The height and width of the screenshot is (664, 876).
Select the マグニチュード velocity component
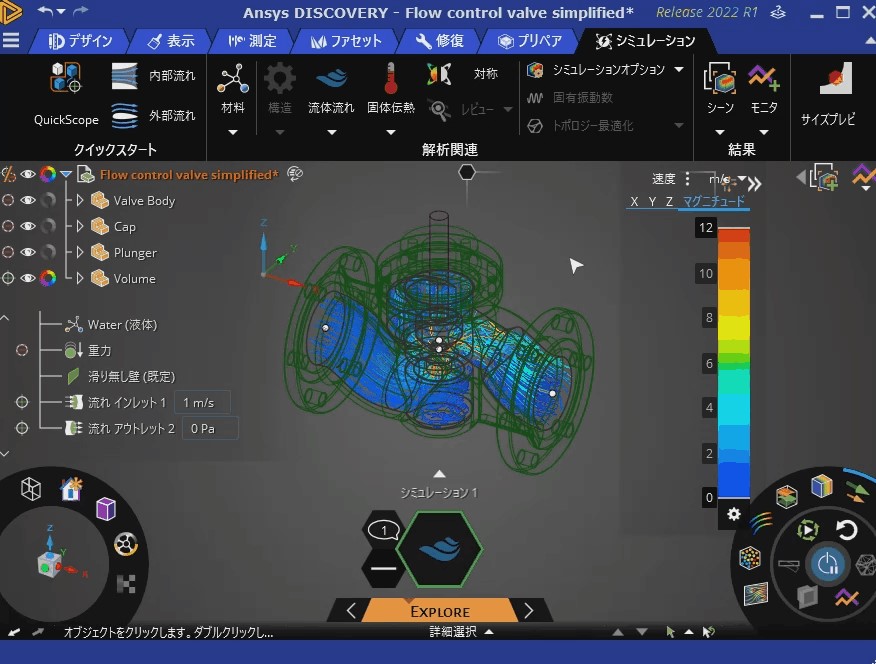[714, 201]
